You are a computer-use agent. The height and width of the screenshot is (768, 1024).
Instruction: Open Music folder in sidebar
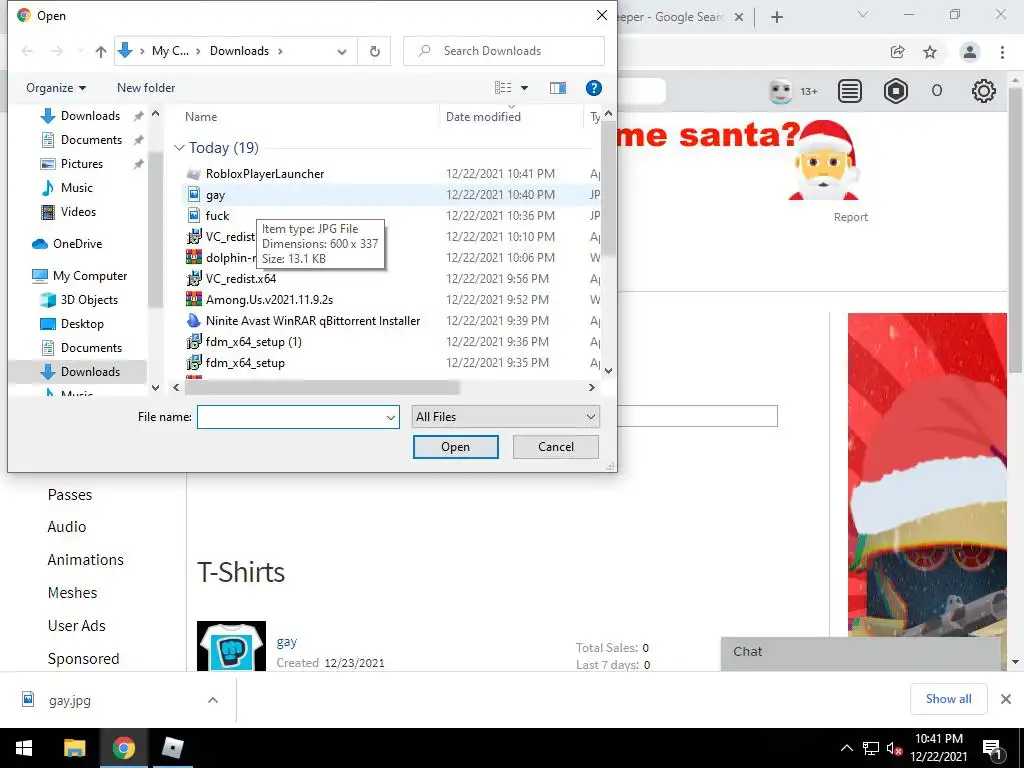point(76,188)
